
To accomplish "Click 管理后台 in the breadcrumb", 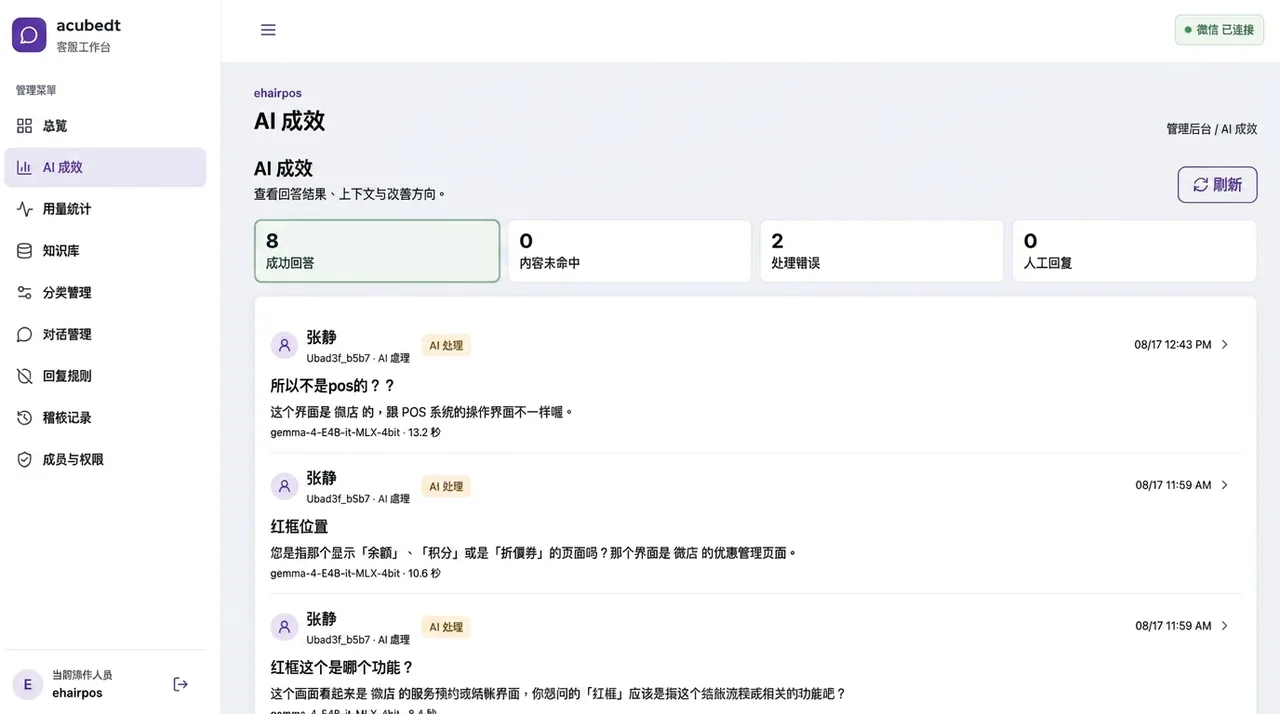I will tap(1188, 129).
